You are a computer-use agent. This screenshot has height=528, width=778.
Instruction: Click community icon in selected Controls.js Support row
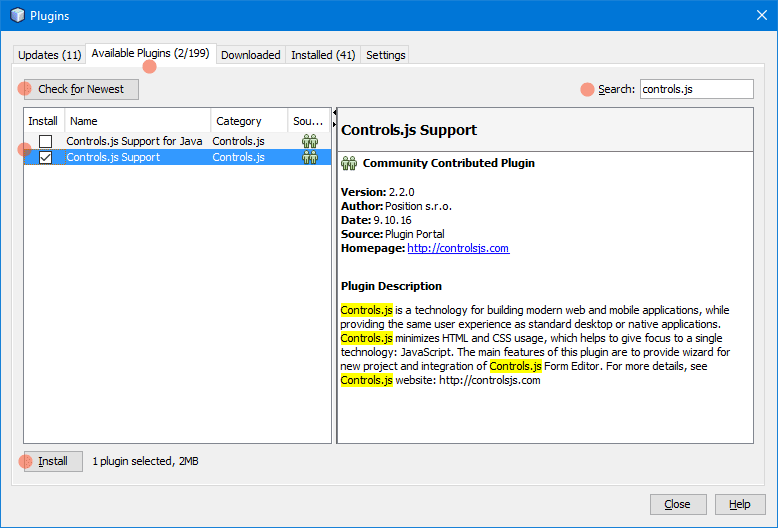tap(310, 157)
